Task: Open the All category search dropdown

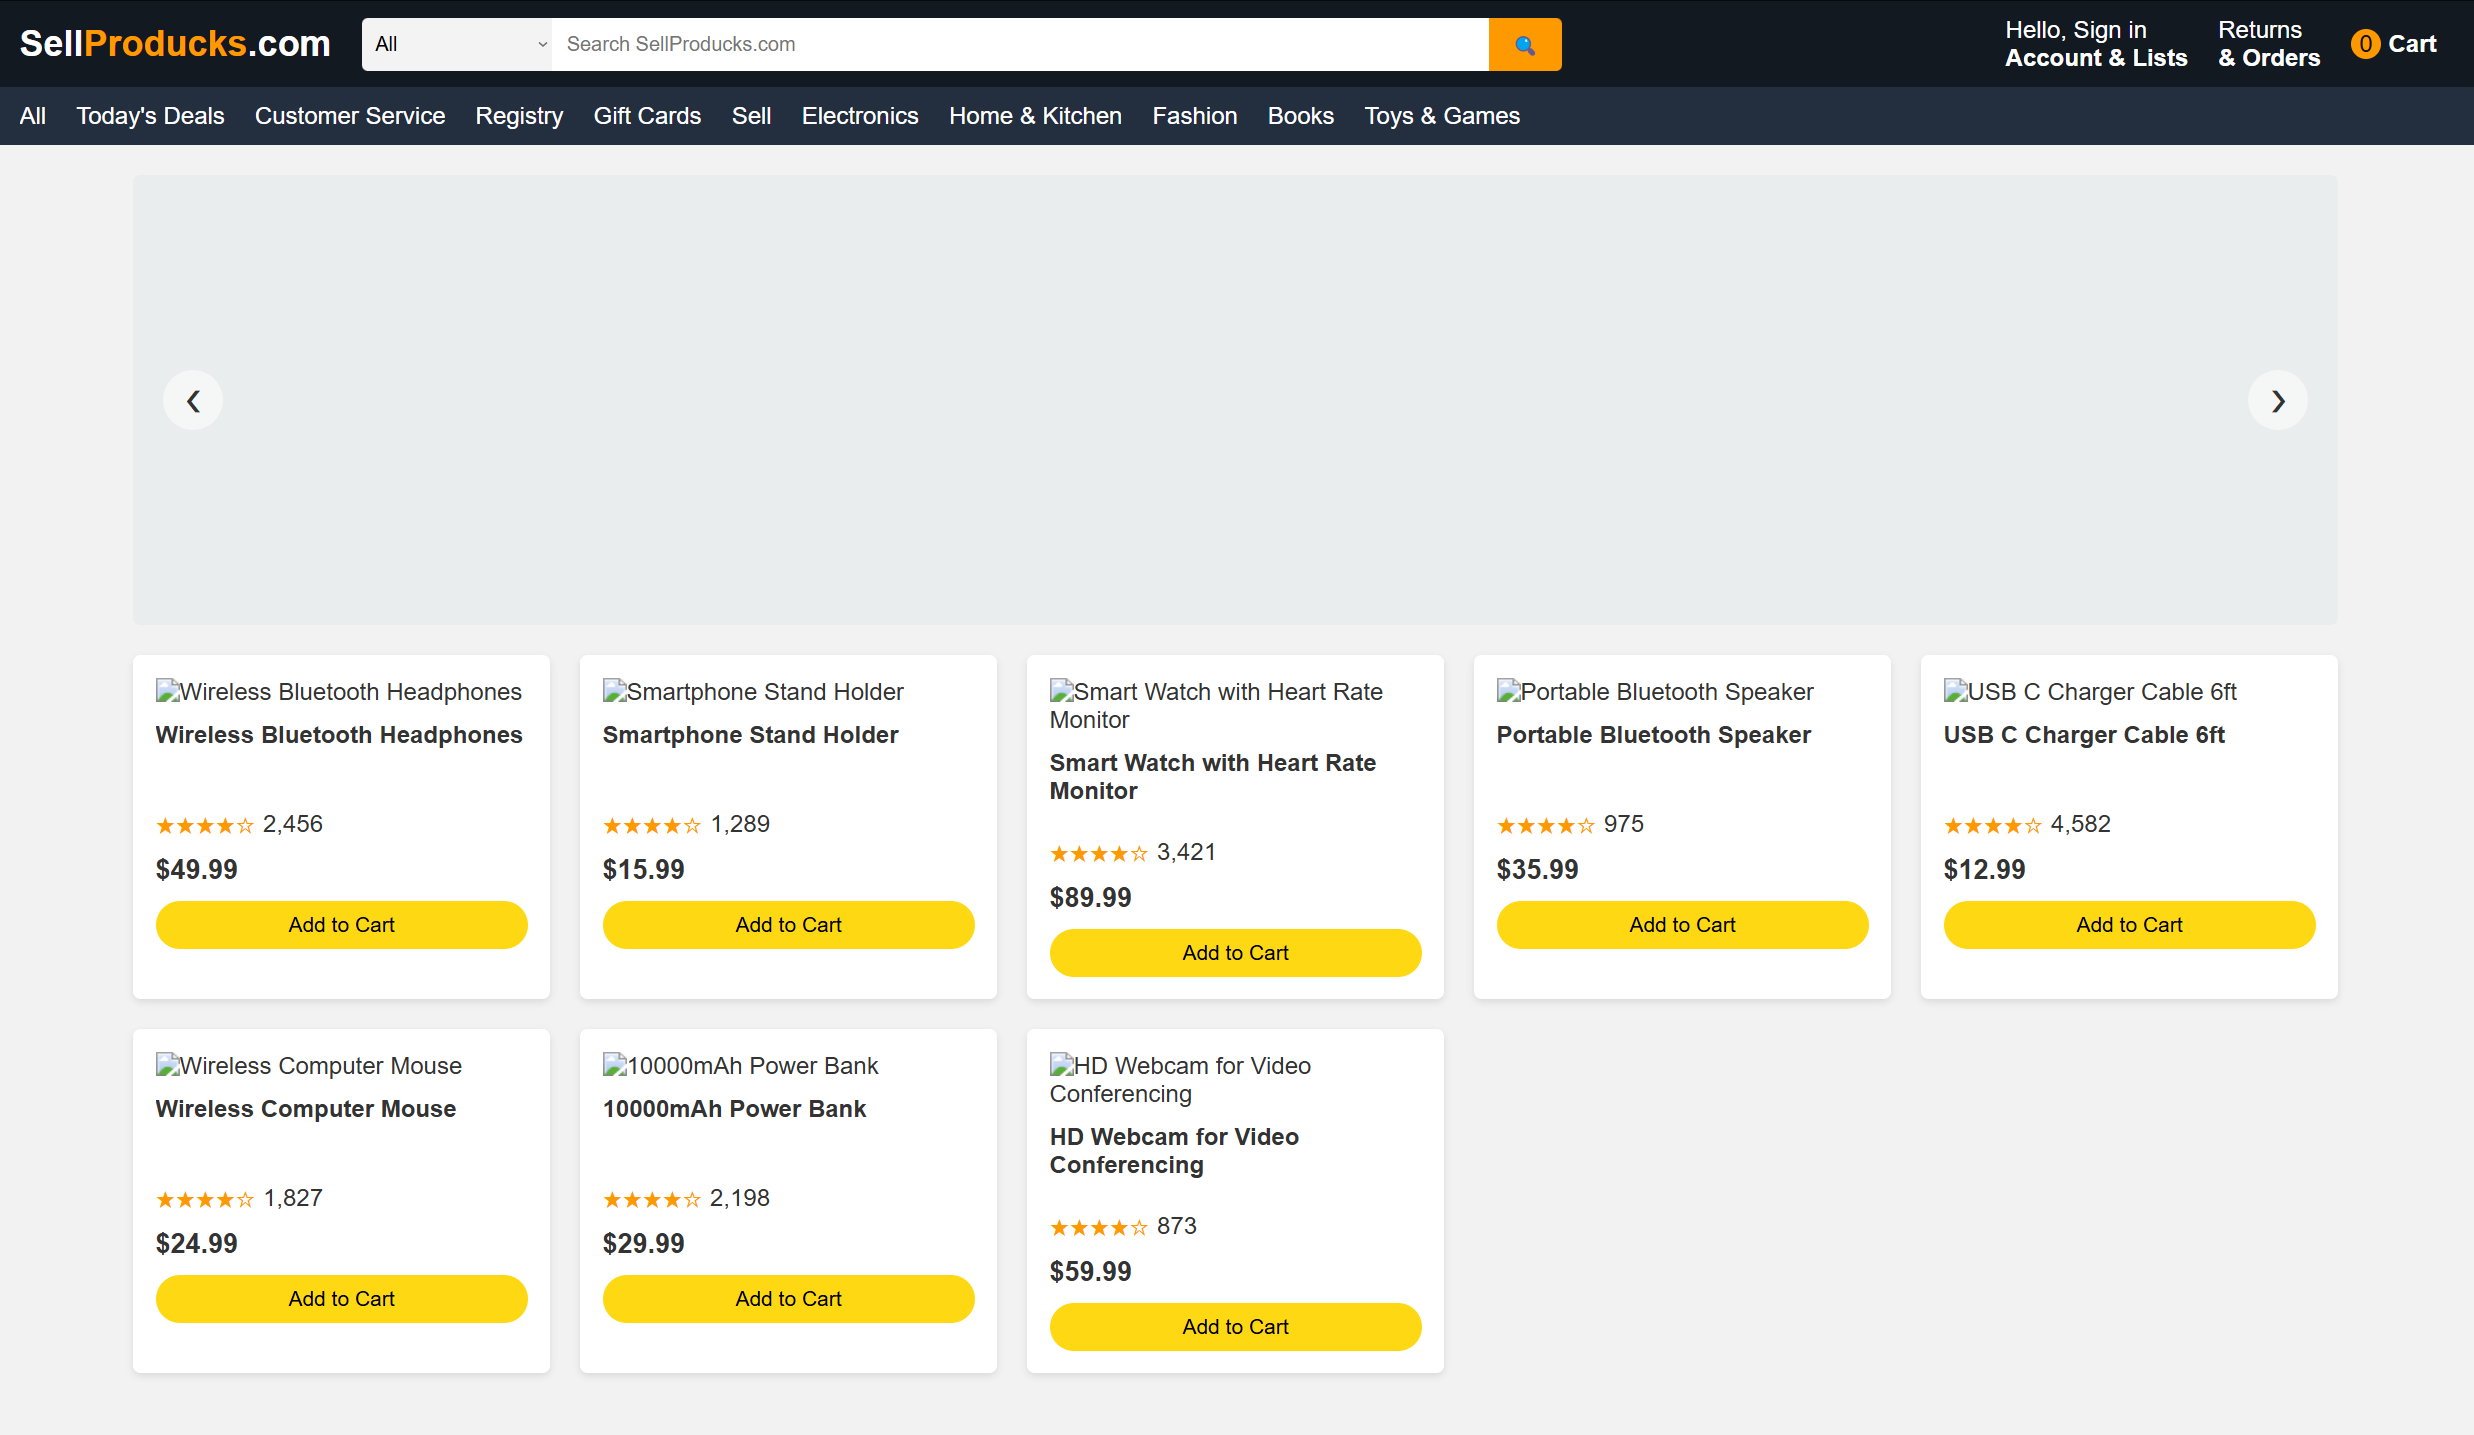Action: click(x=457, y=44)
